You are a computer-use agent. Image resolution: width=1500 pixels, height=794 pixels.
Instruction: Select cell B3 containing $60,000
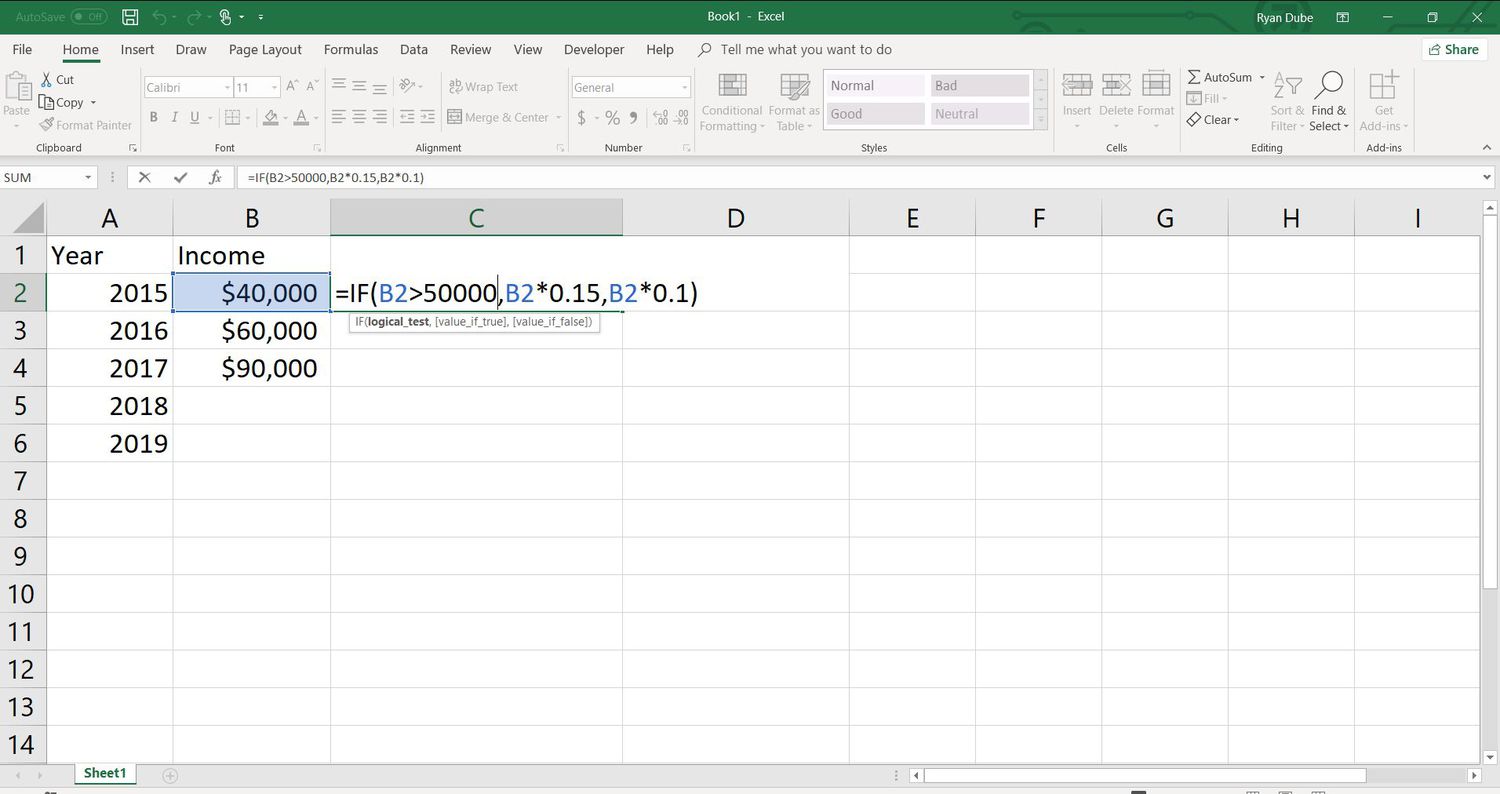pos(252,331)
